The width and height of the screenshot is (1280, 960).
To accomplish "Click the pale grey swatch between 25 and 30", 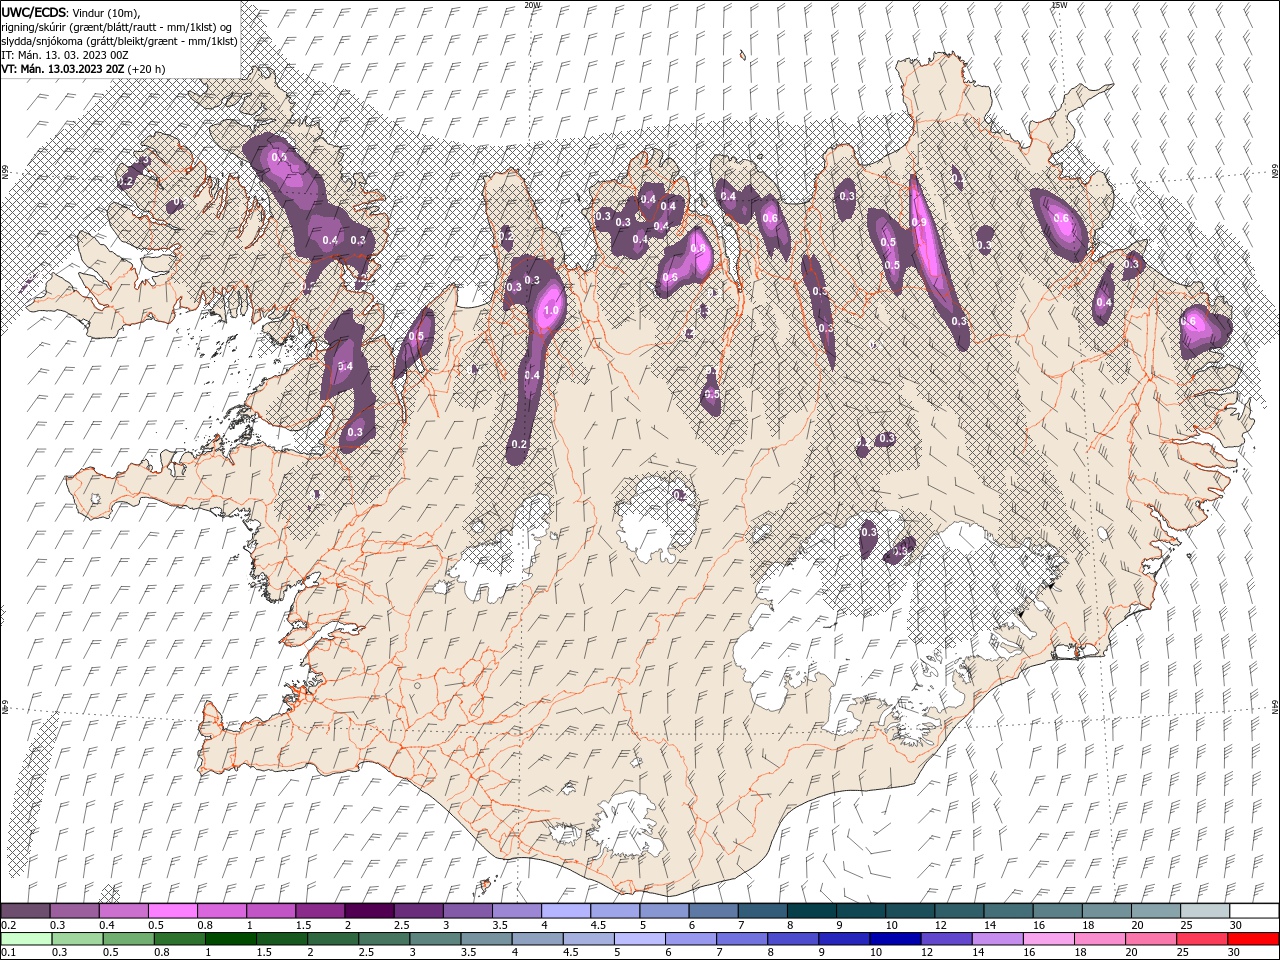I will [1205, 911].
